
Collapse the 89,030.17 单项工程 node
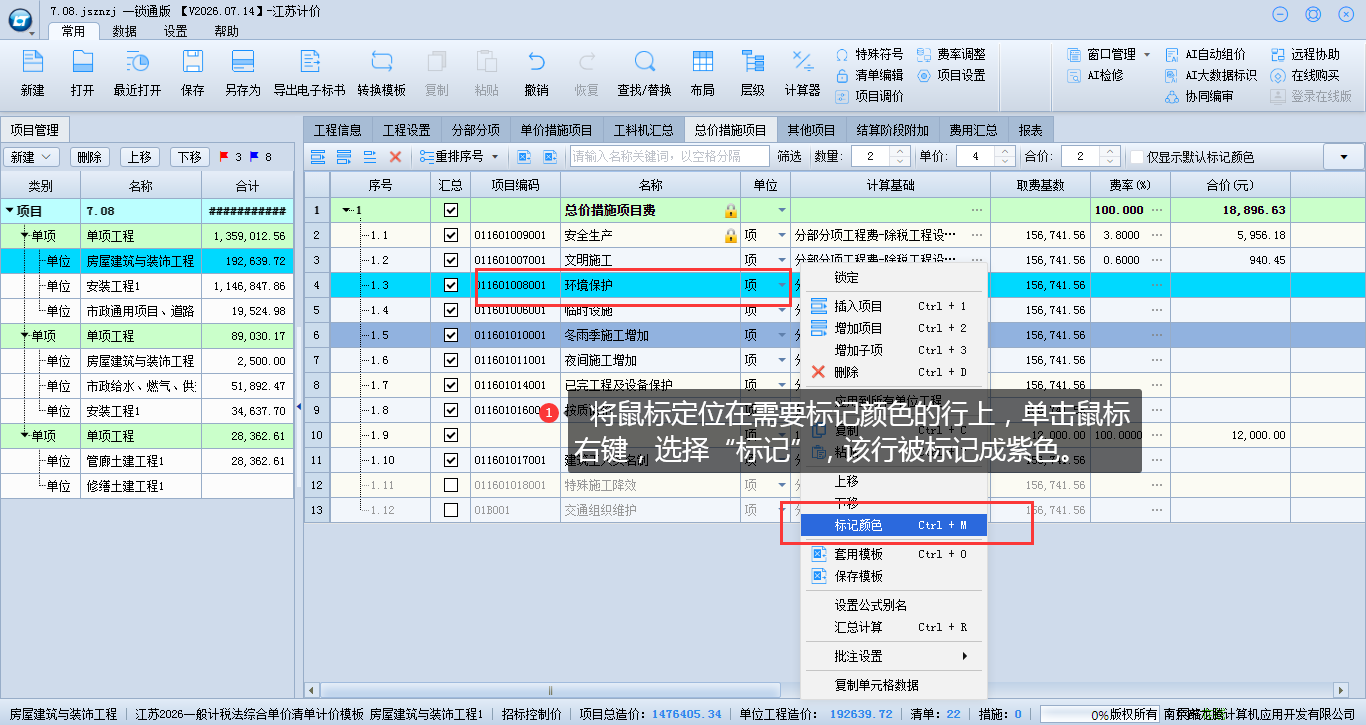point(25,336)
